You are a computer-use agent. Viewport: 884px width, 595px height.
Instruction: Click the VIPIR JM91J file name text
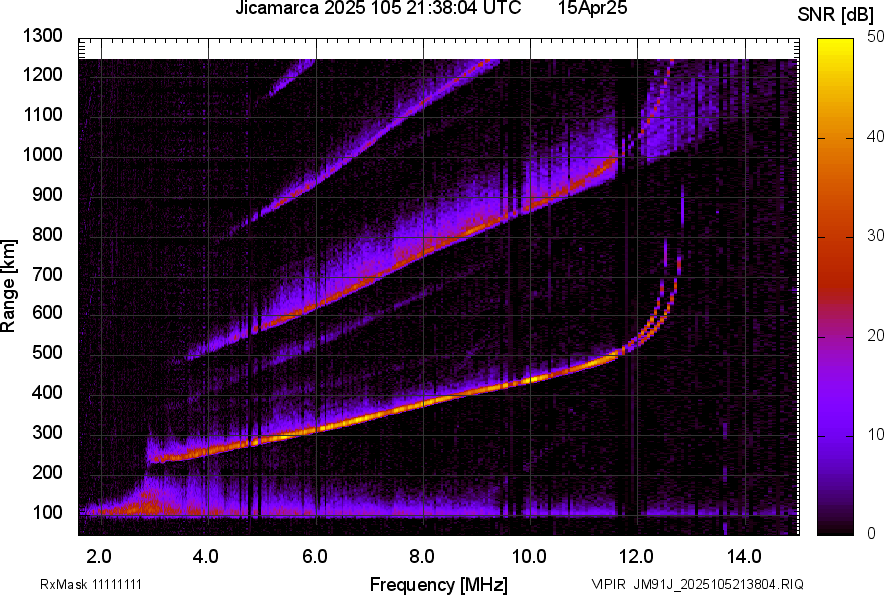(x=698, y=584)
